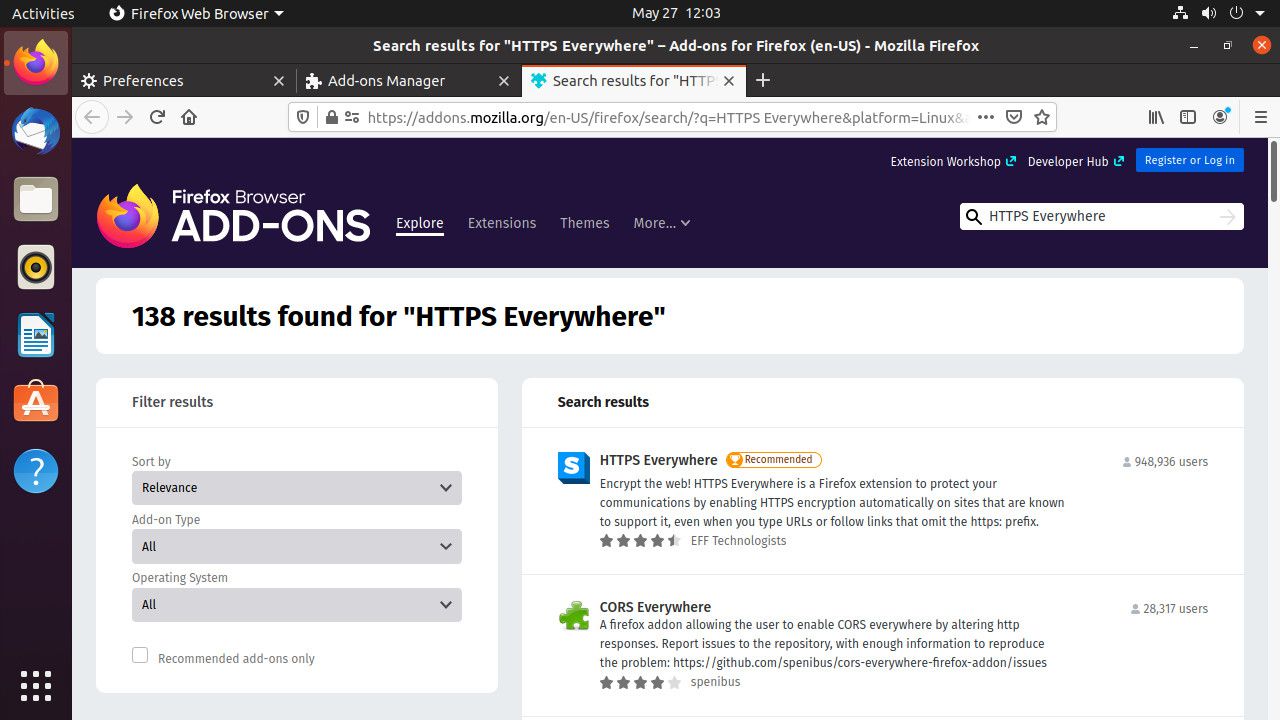
Task: Open the page actions three-dot menu
Action: tap(985, 117)
